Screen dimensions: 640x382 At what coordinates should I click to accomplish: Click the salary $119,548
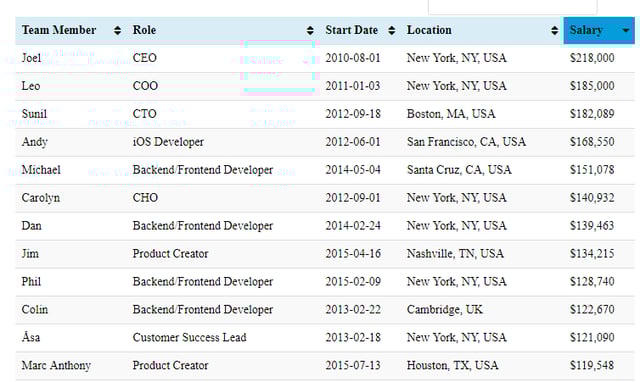point(592,366)
